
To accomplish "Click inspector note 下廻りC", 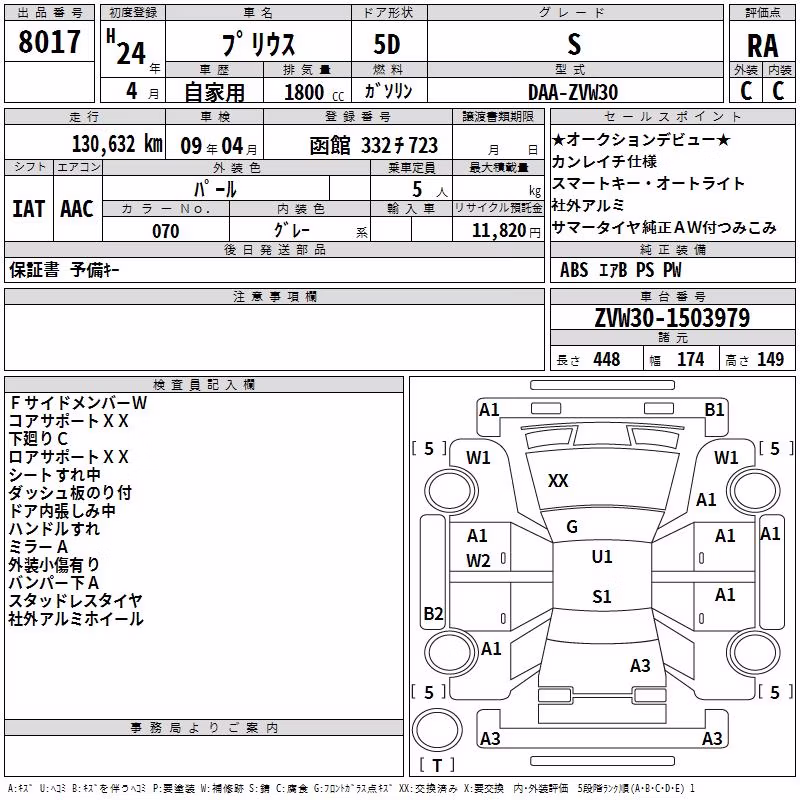I will point(38,439).
